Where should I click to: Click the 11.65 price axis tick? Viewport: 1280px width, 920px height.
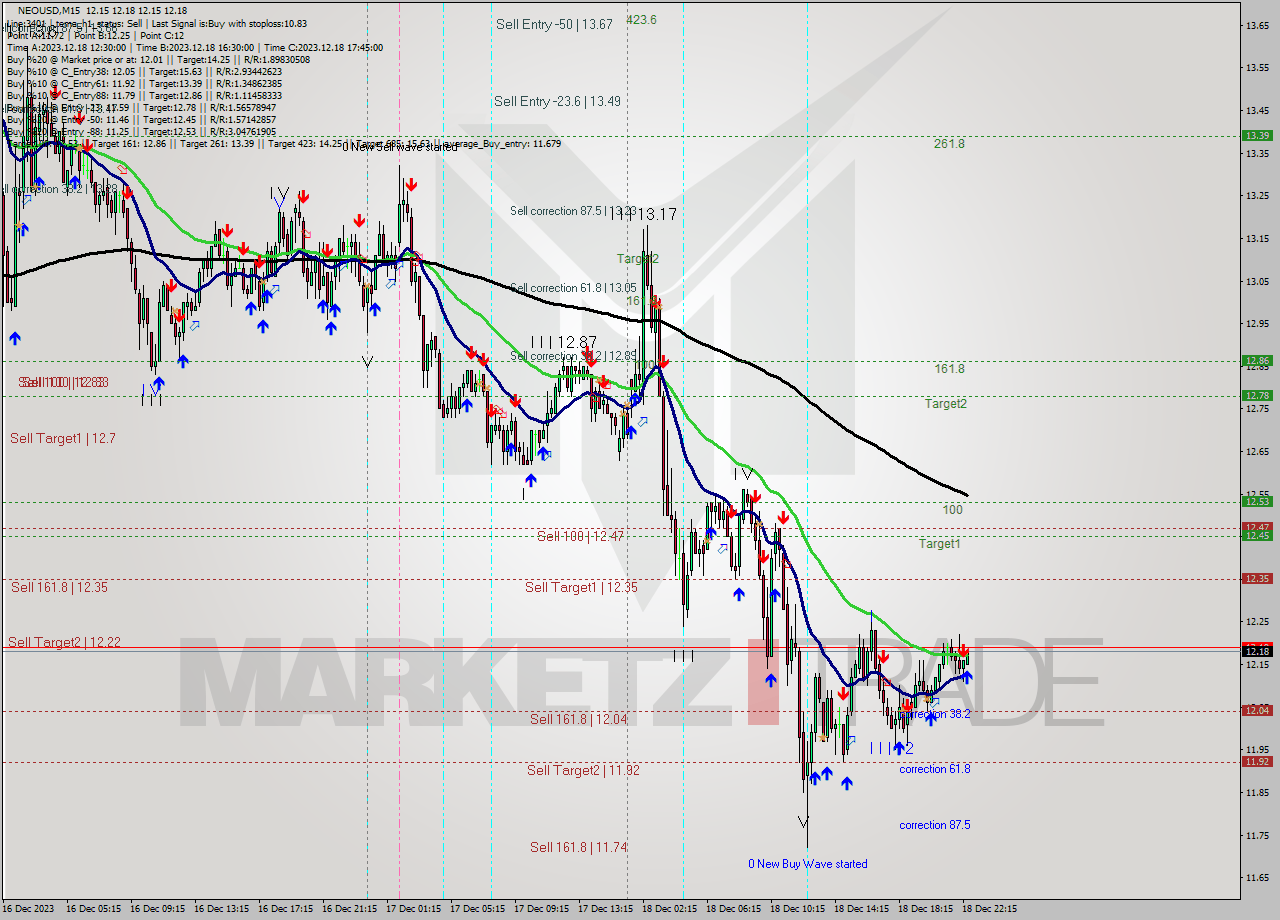pos(1257,877)
